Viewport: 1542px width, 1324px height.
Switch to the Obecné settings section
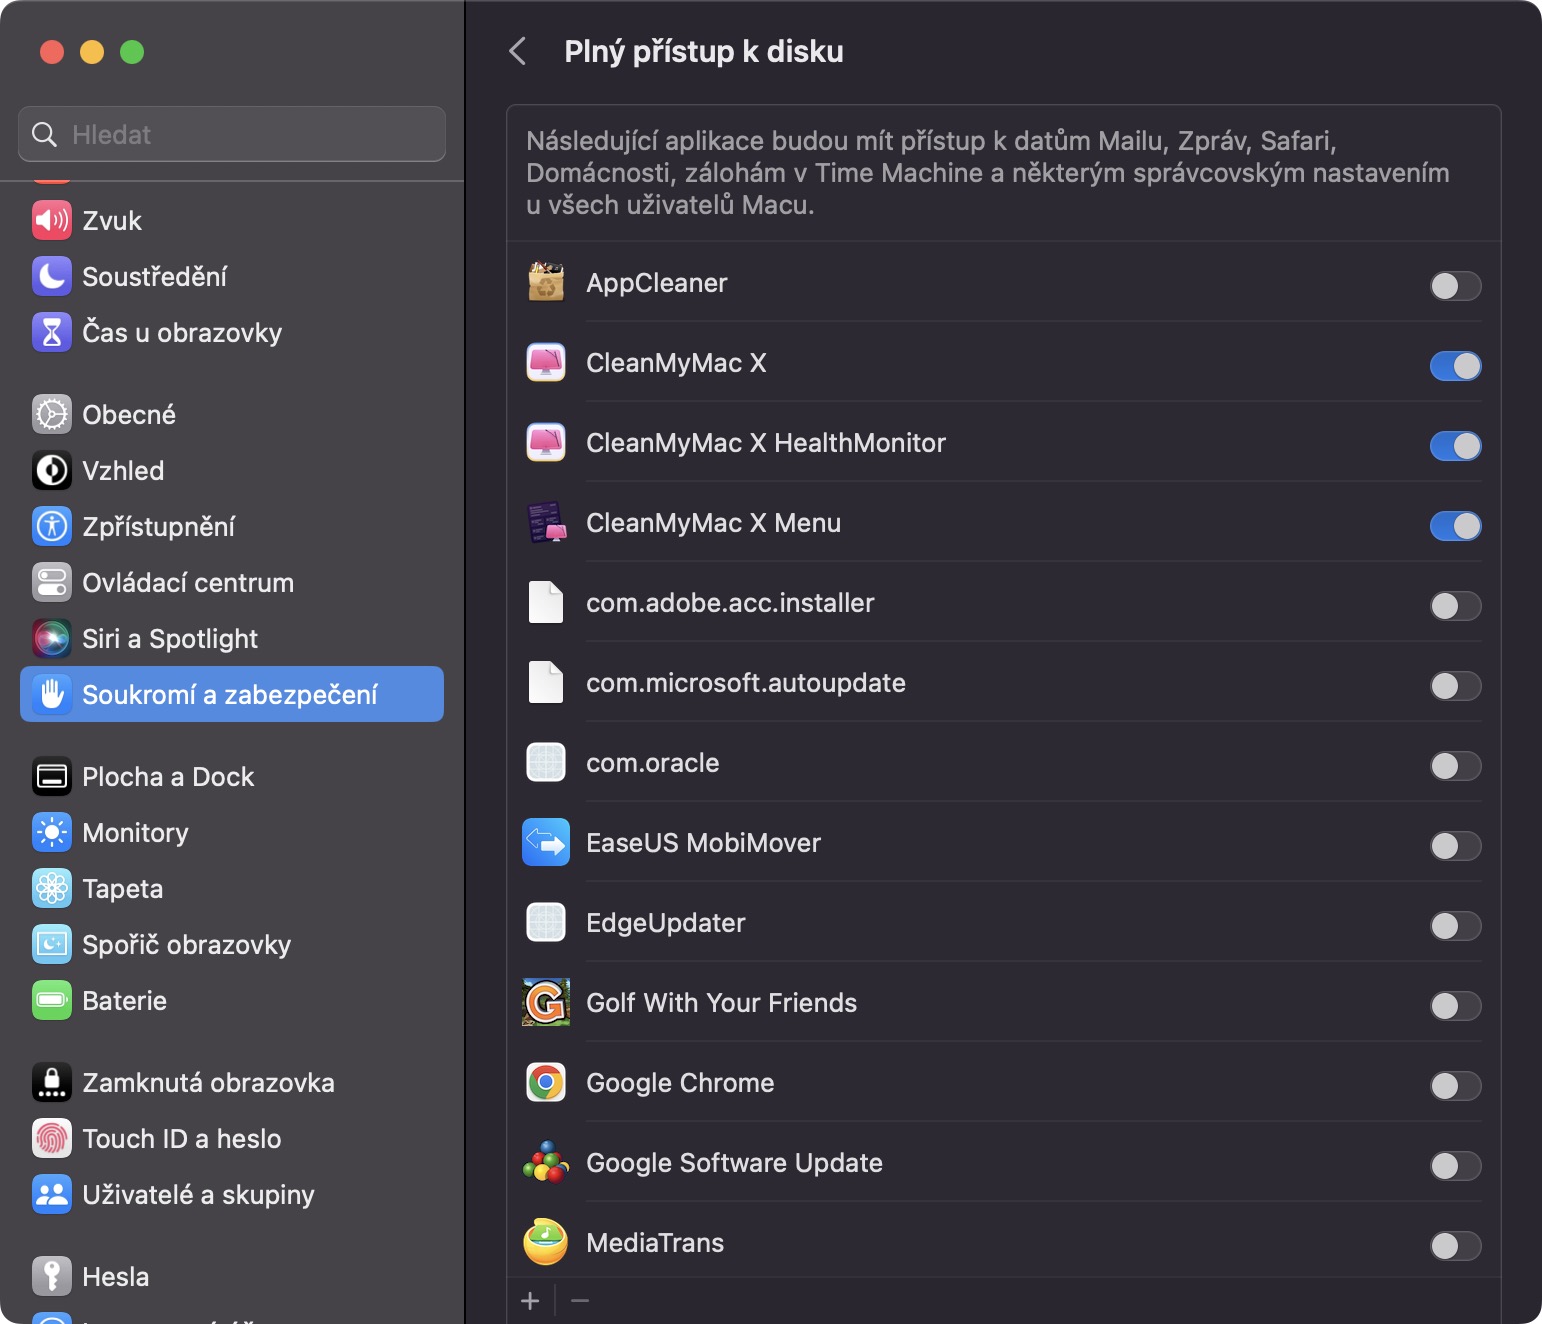pyautogui.click(x=128, y=415)
